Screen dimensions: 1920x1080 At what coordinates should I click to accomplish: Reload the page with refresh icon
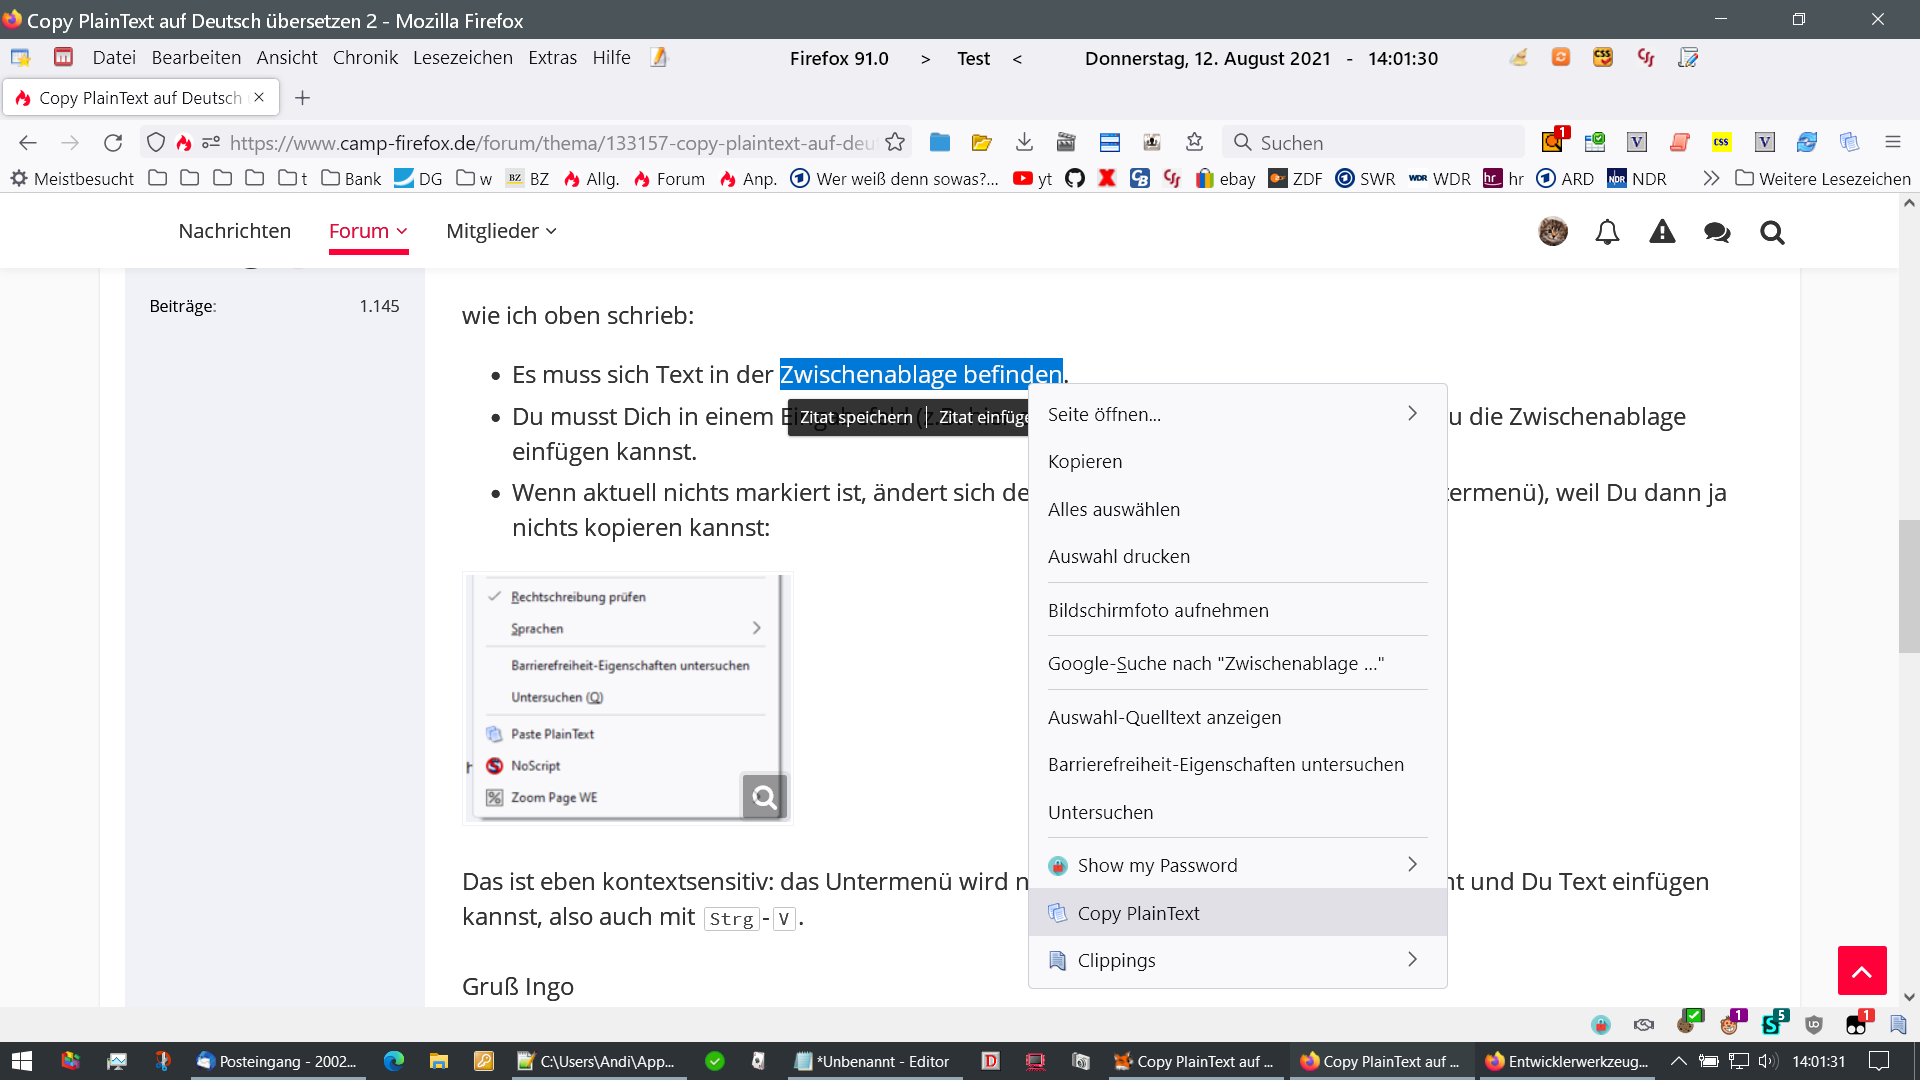tap(113, 142)
